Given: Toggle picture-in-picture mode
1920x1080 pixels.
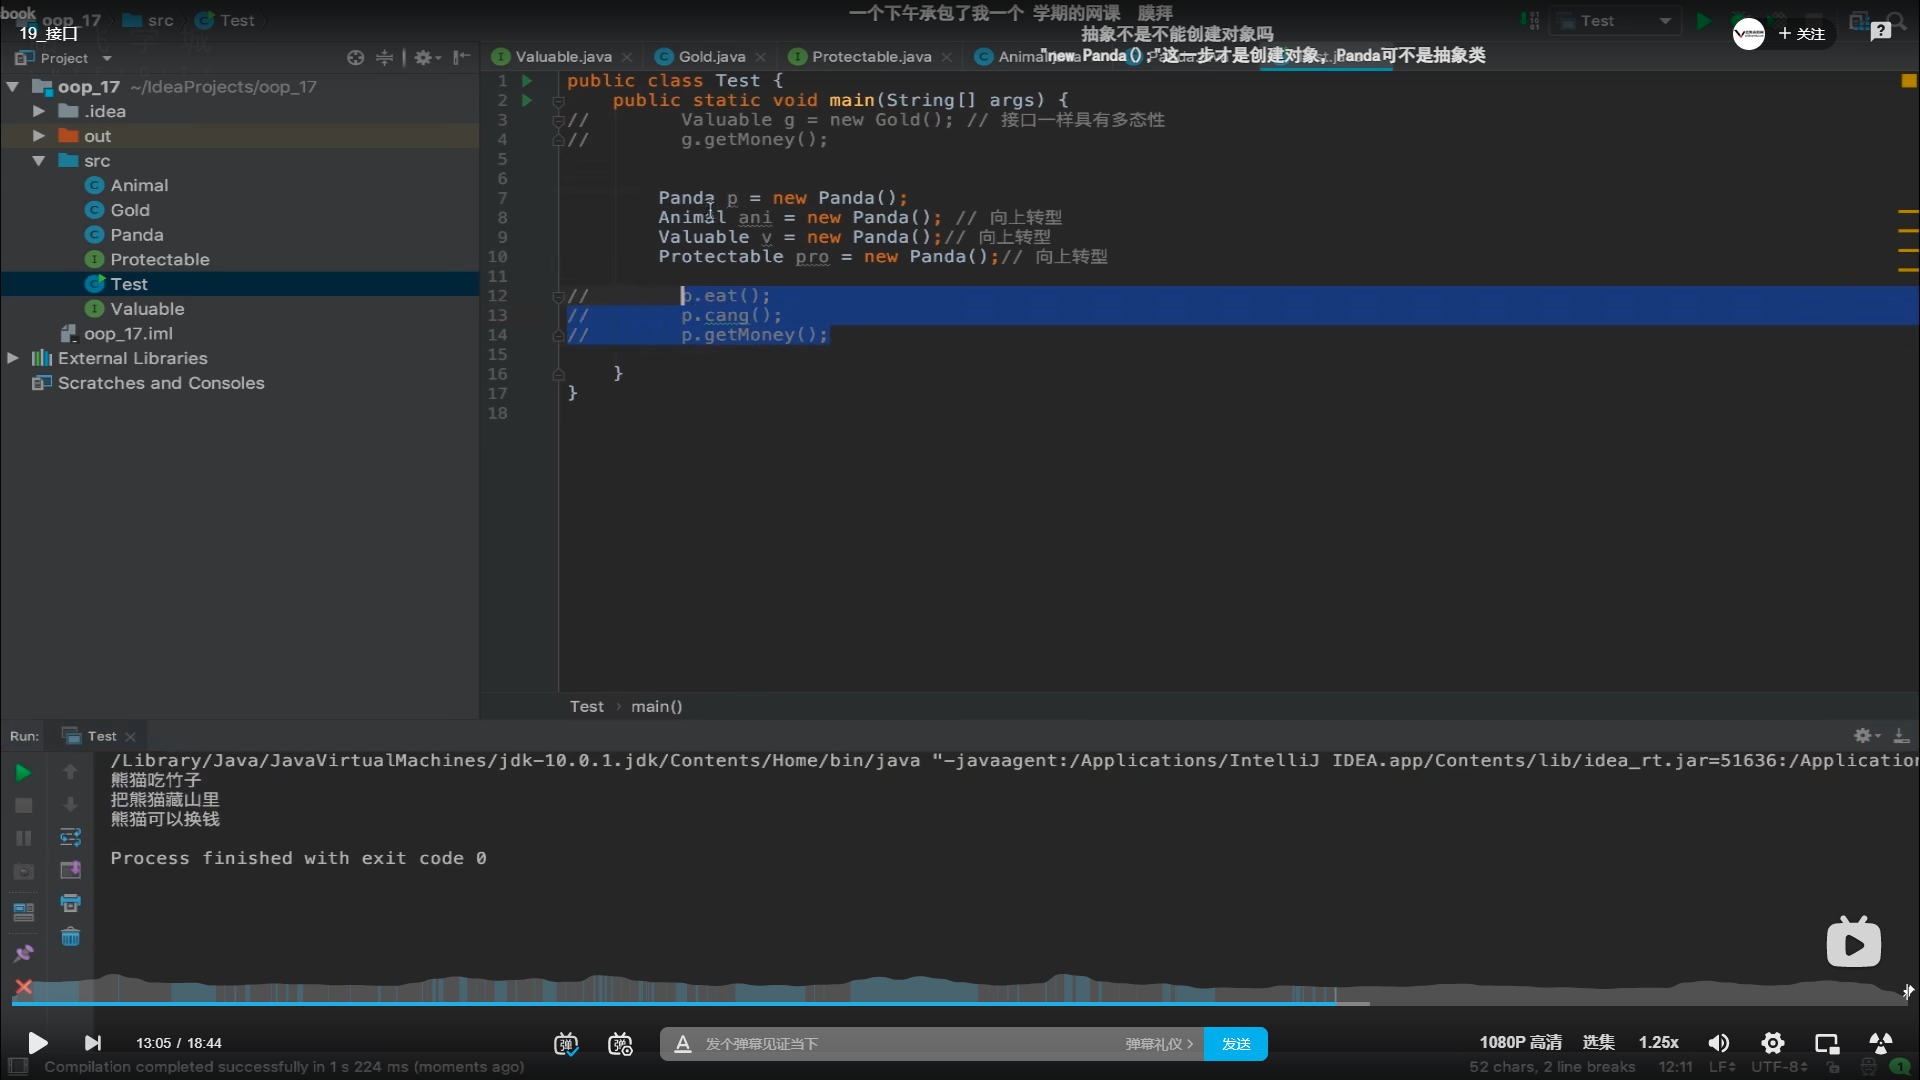Looking at the screenshot, I should [1826, 1043].
